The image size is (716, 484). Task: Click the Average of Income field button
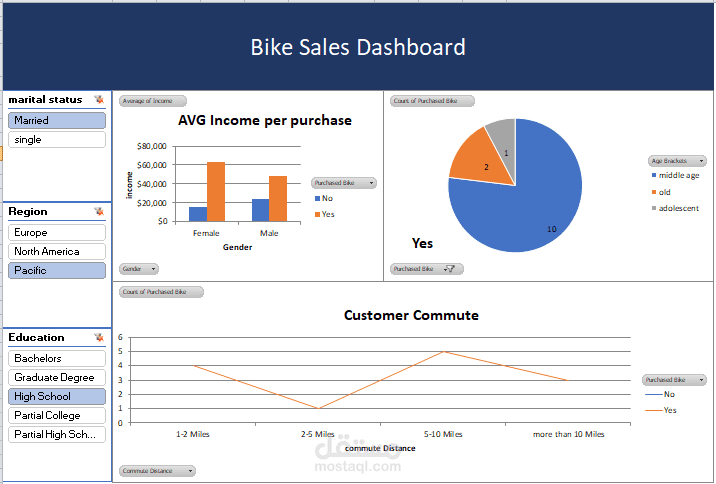[x=148, y=101]
